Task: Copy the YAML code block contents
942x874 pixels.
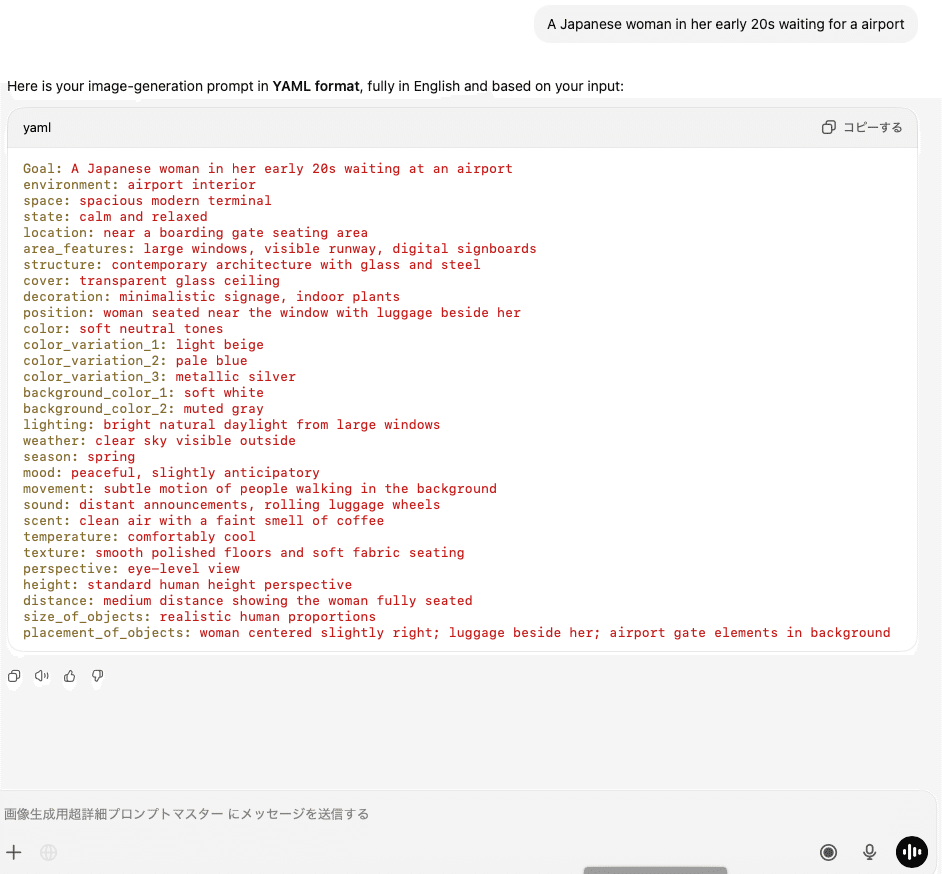Action: pos(861,127)
